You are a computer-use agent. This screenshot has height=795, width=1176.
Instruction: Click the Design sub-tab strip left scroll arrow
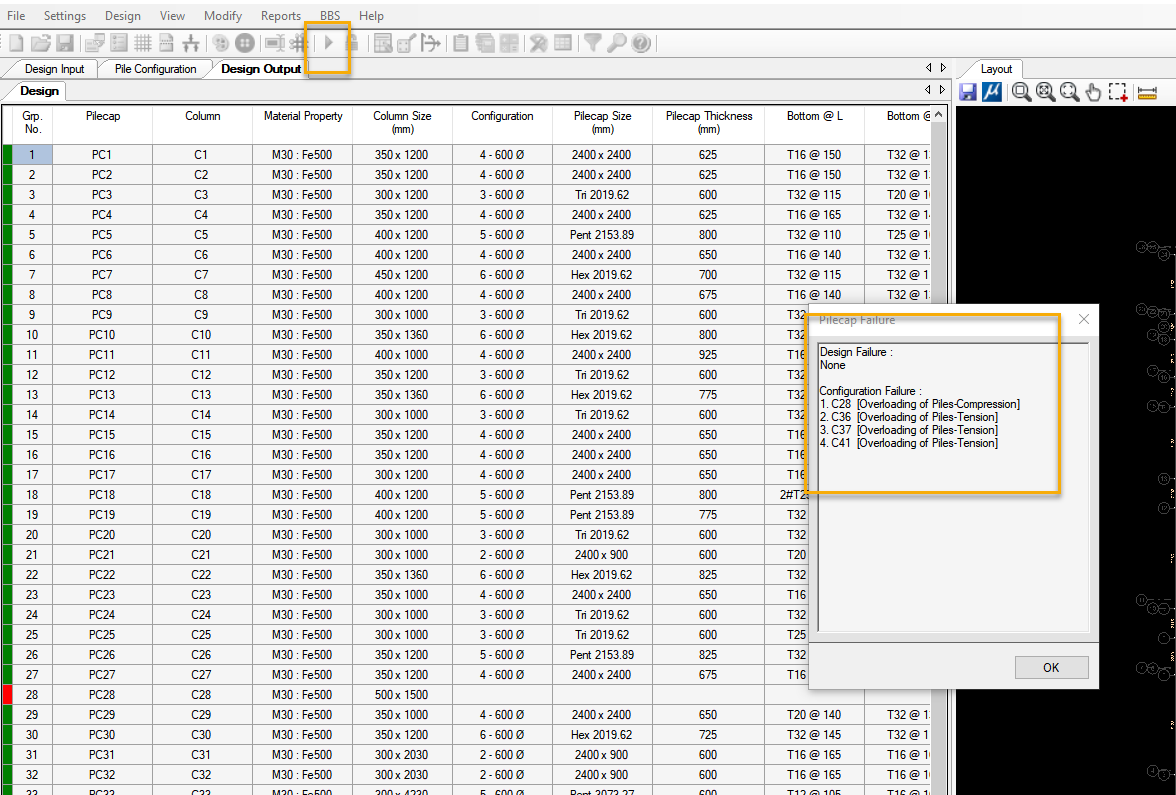pyautogui.click(x=928, y=90)
